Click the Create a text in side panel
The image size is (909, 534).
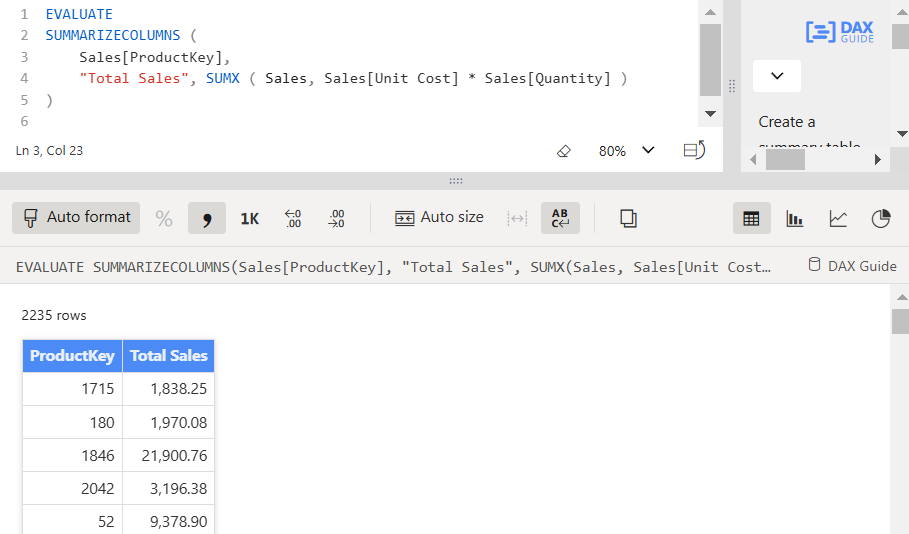787,122
